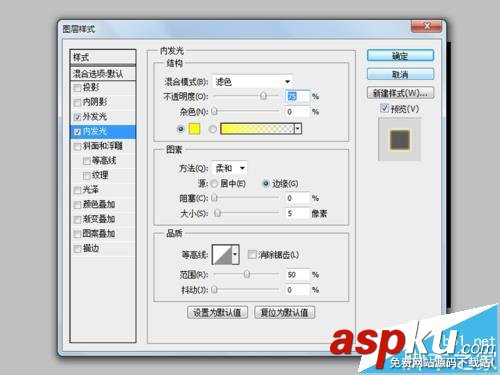Open the gradient picker dropdown arrow
The image size is (500, 375).
298,129
